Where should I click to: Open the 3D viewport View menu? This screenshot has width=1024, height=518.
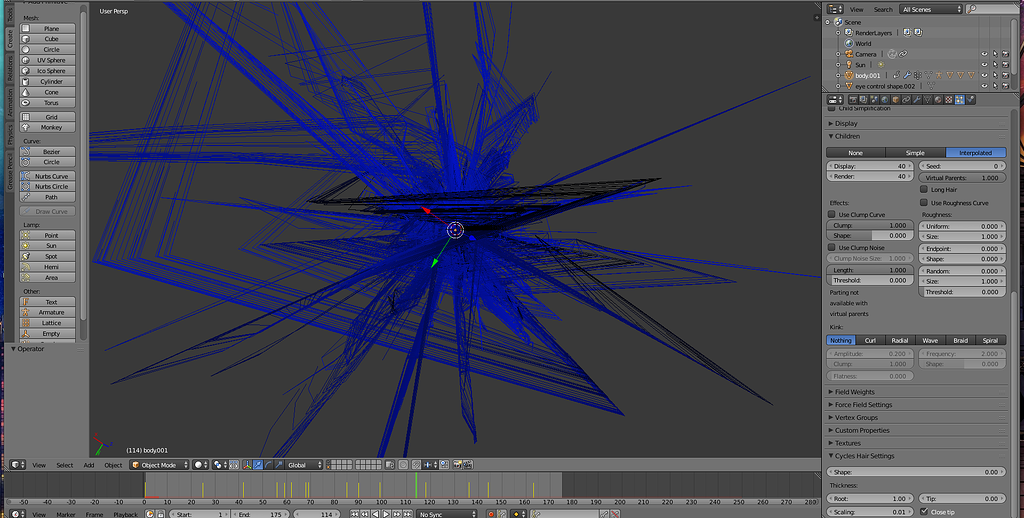39,465
